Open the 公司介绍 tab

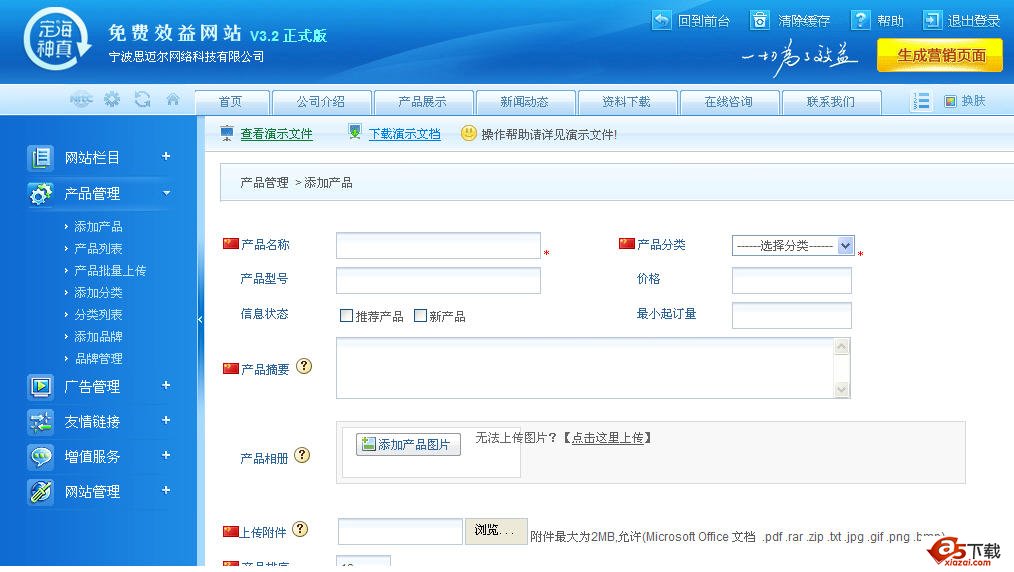coord(321,102)
